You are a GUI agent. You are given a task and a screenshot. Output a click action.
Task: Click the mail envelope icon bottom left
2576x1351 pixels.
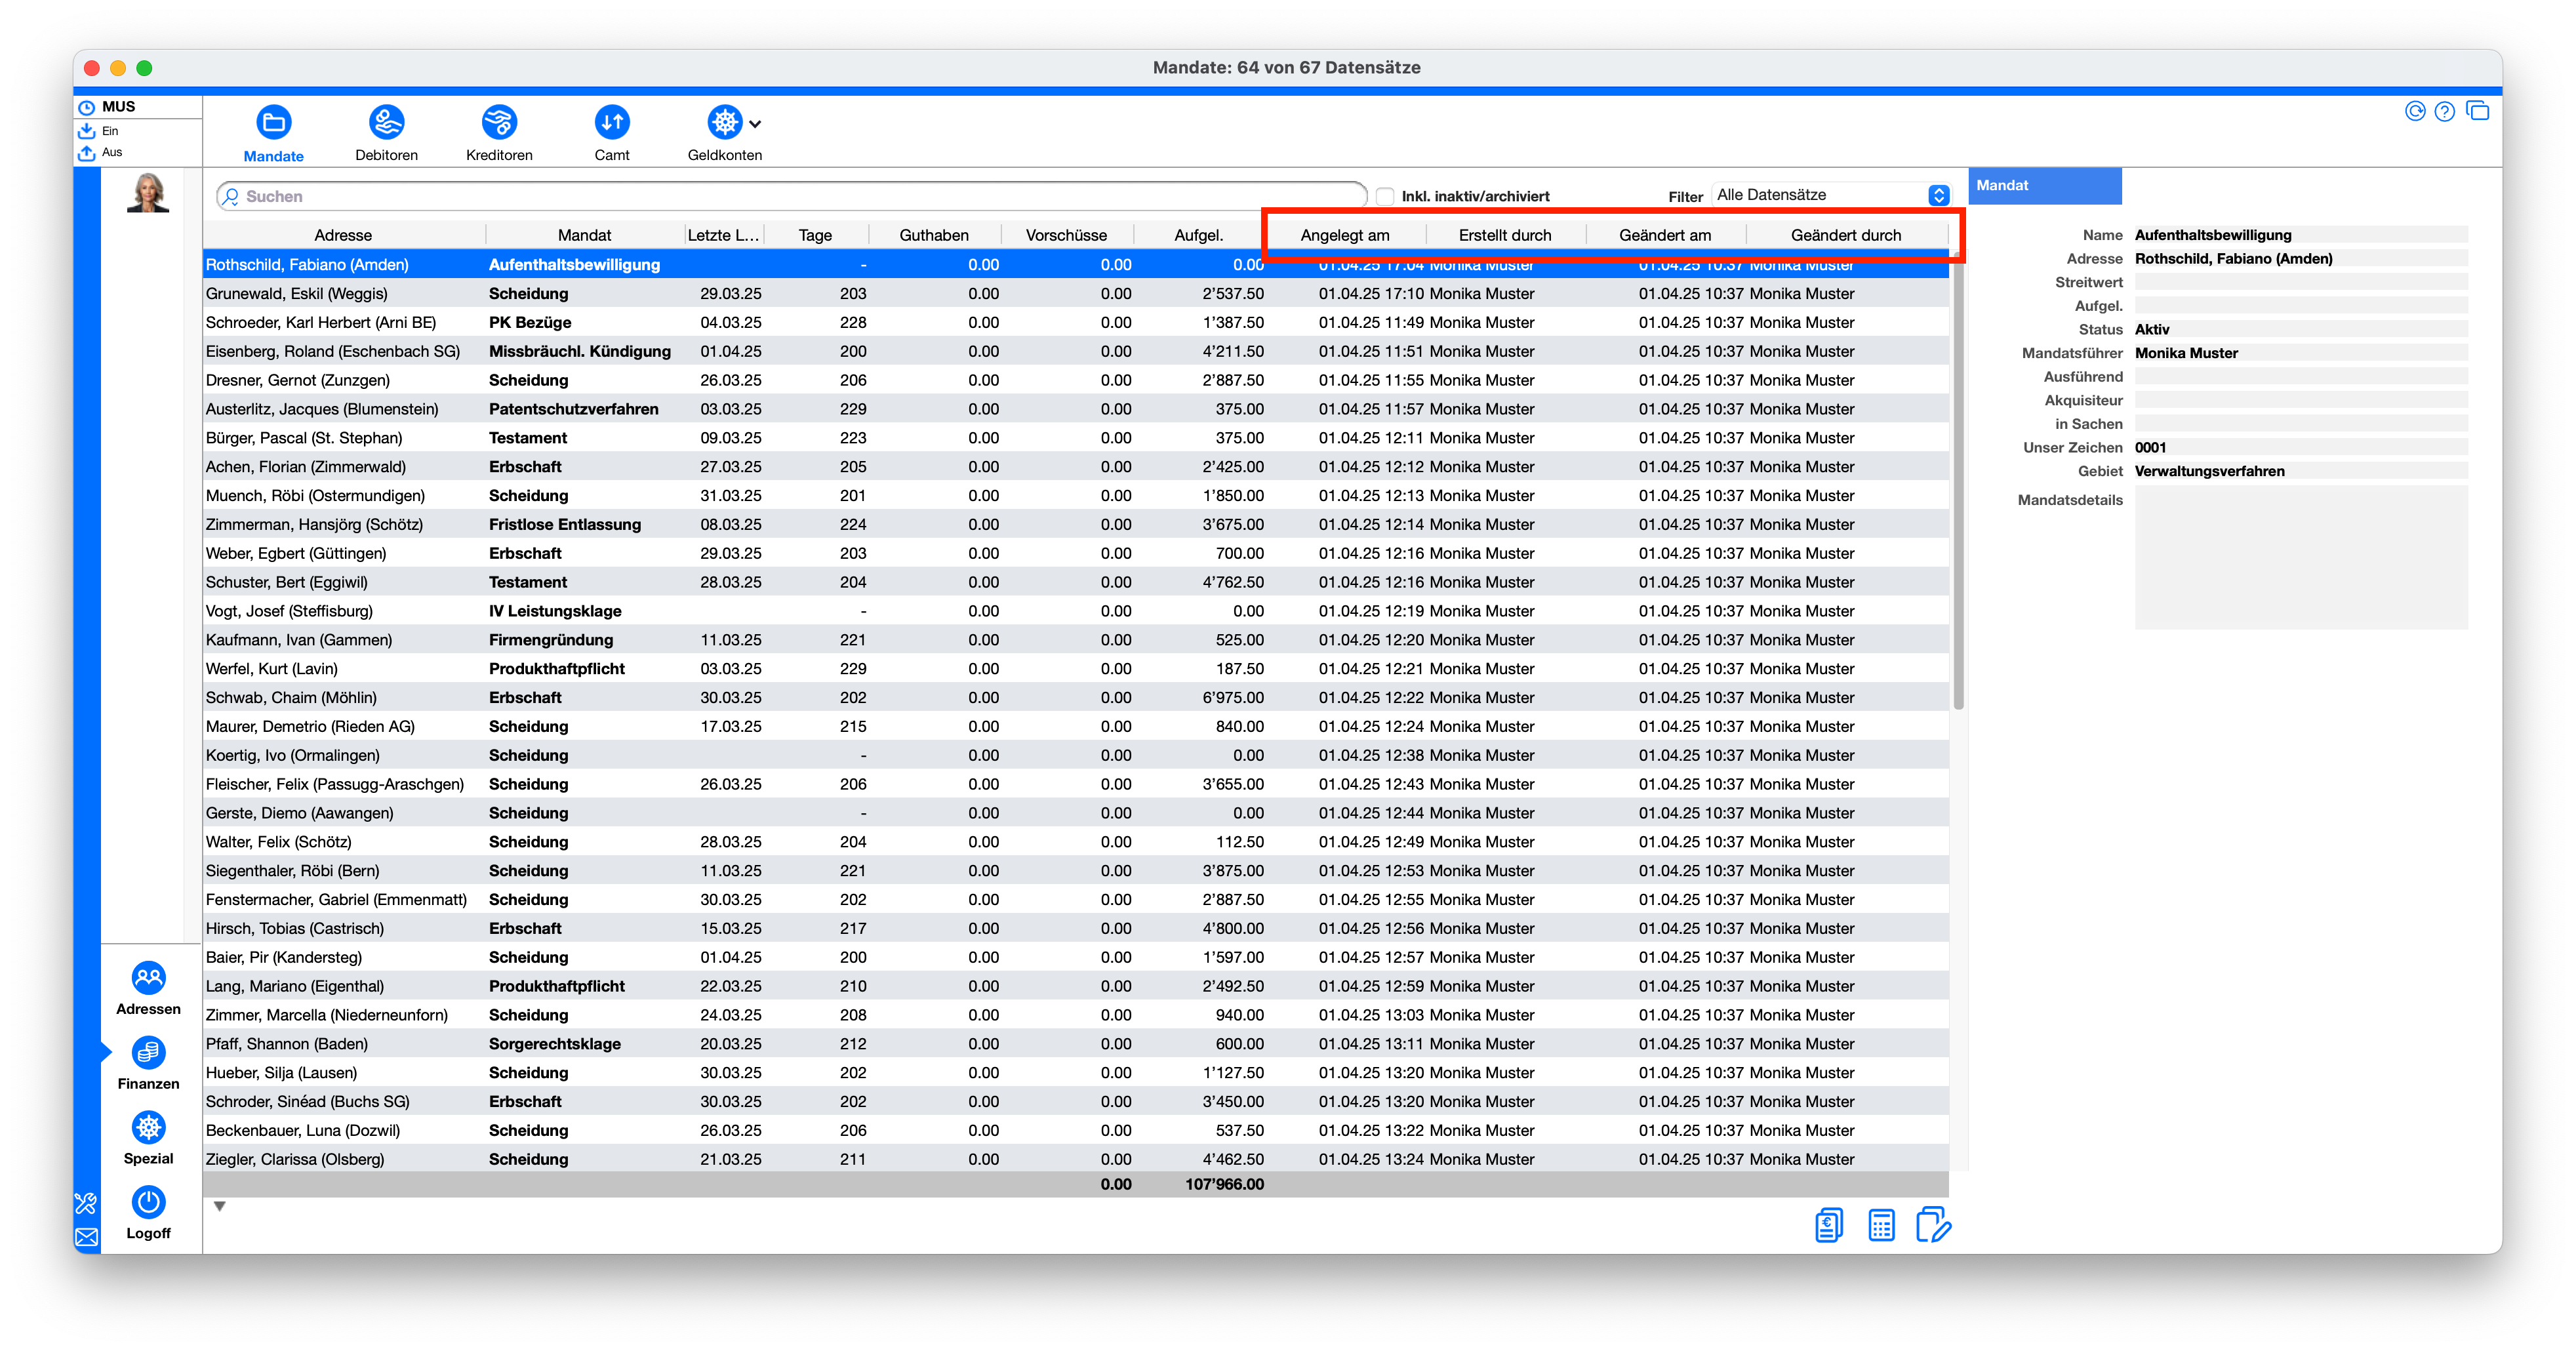[87, 1237]
